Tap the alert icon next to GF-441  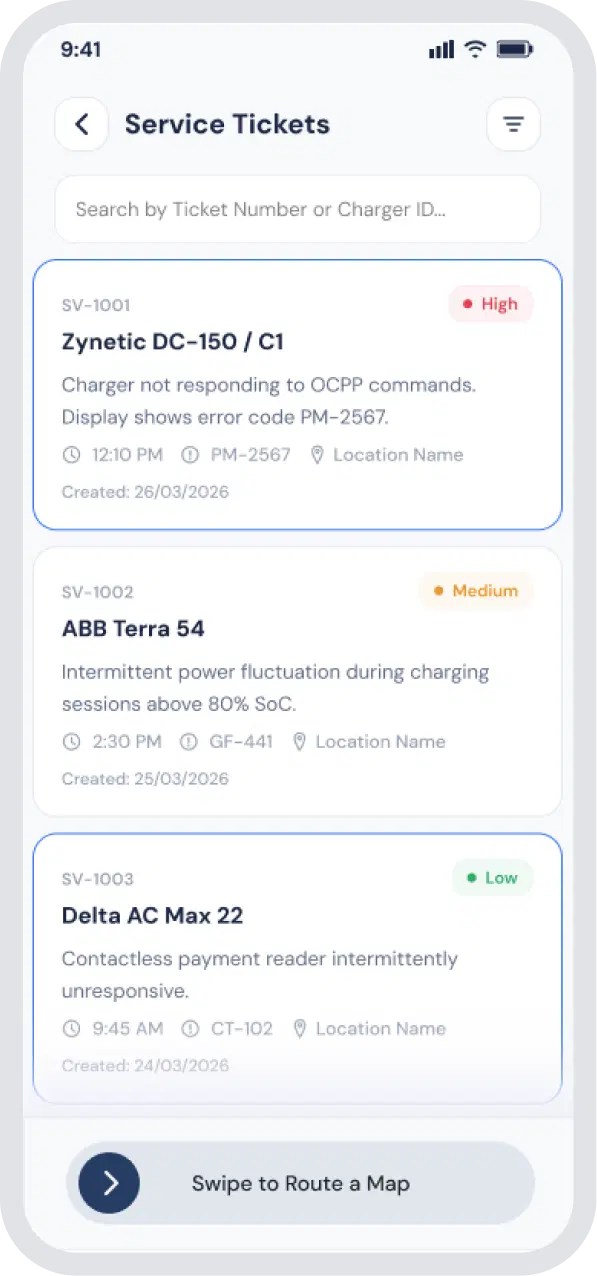click(x=189, y=742)
